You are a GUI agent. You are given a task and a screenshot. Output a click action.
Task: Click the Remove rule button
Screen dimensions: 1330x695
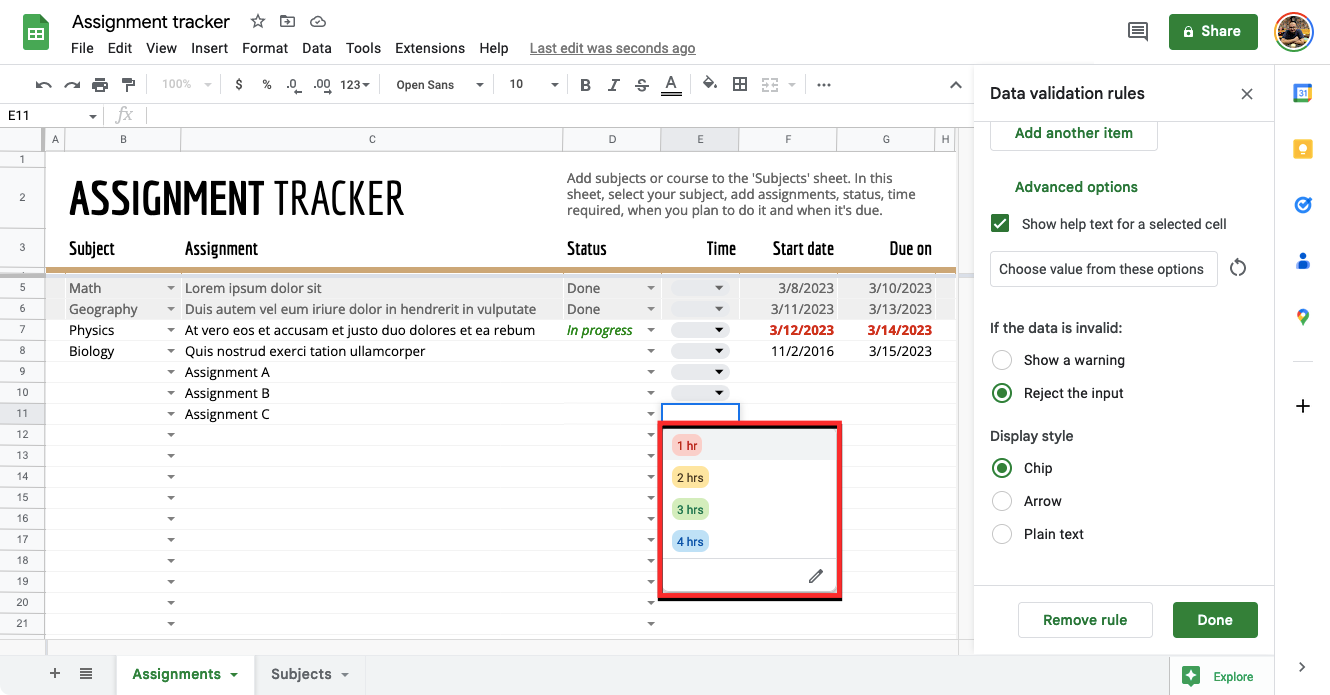[1085, 620]
